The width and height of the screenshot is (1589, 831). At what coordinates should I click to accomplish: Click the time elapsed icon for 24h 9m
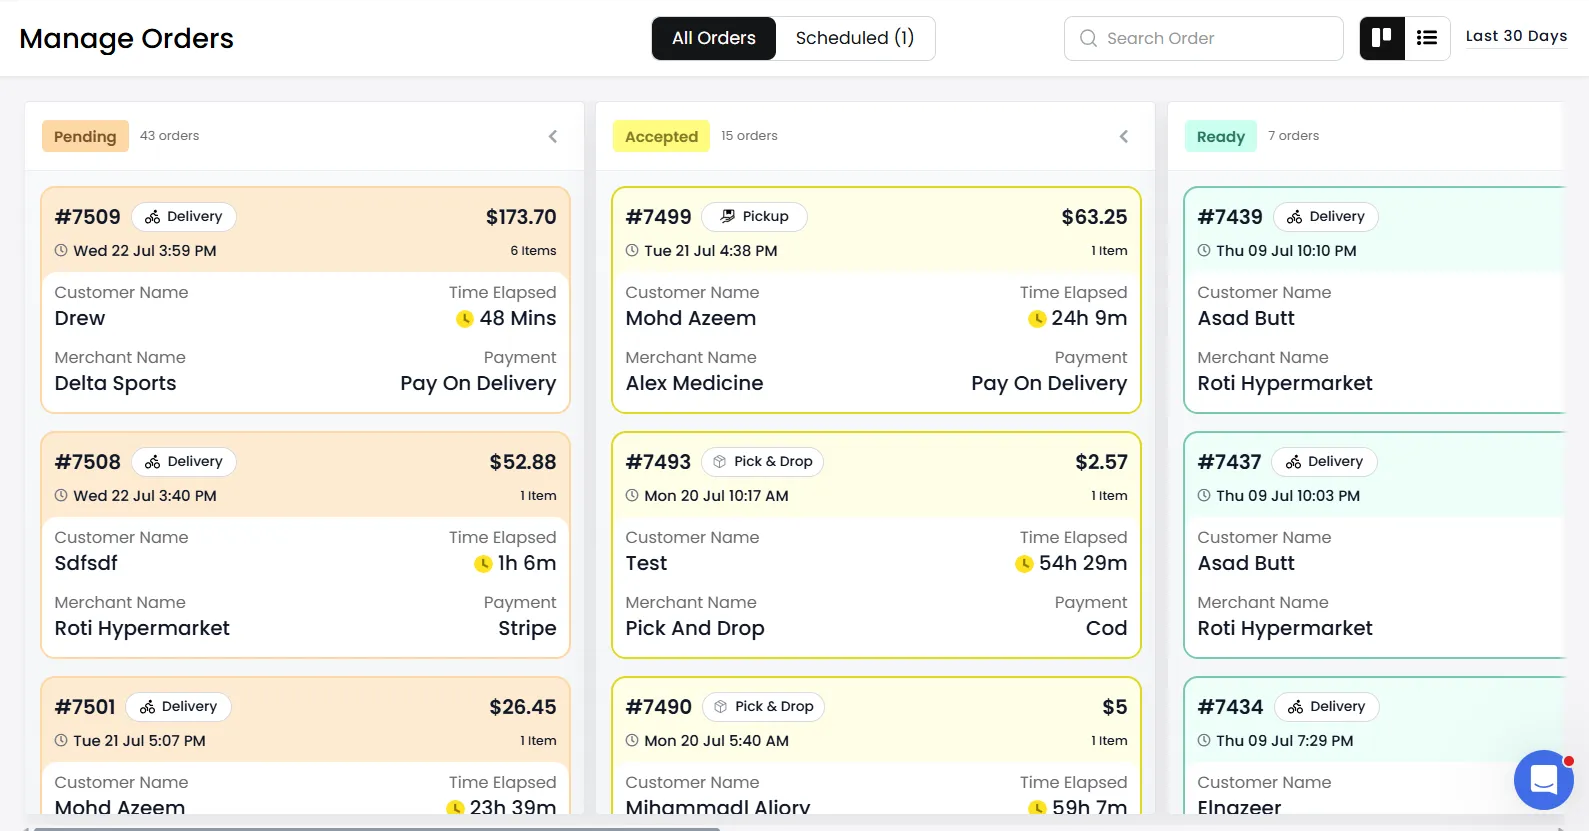tap(1037, 319)
